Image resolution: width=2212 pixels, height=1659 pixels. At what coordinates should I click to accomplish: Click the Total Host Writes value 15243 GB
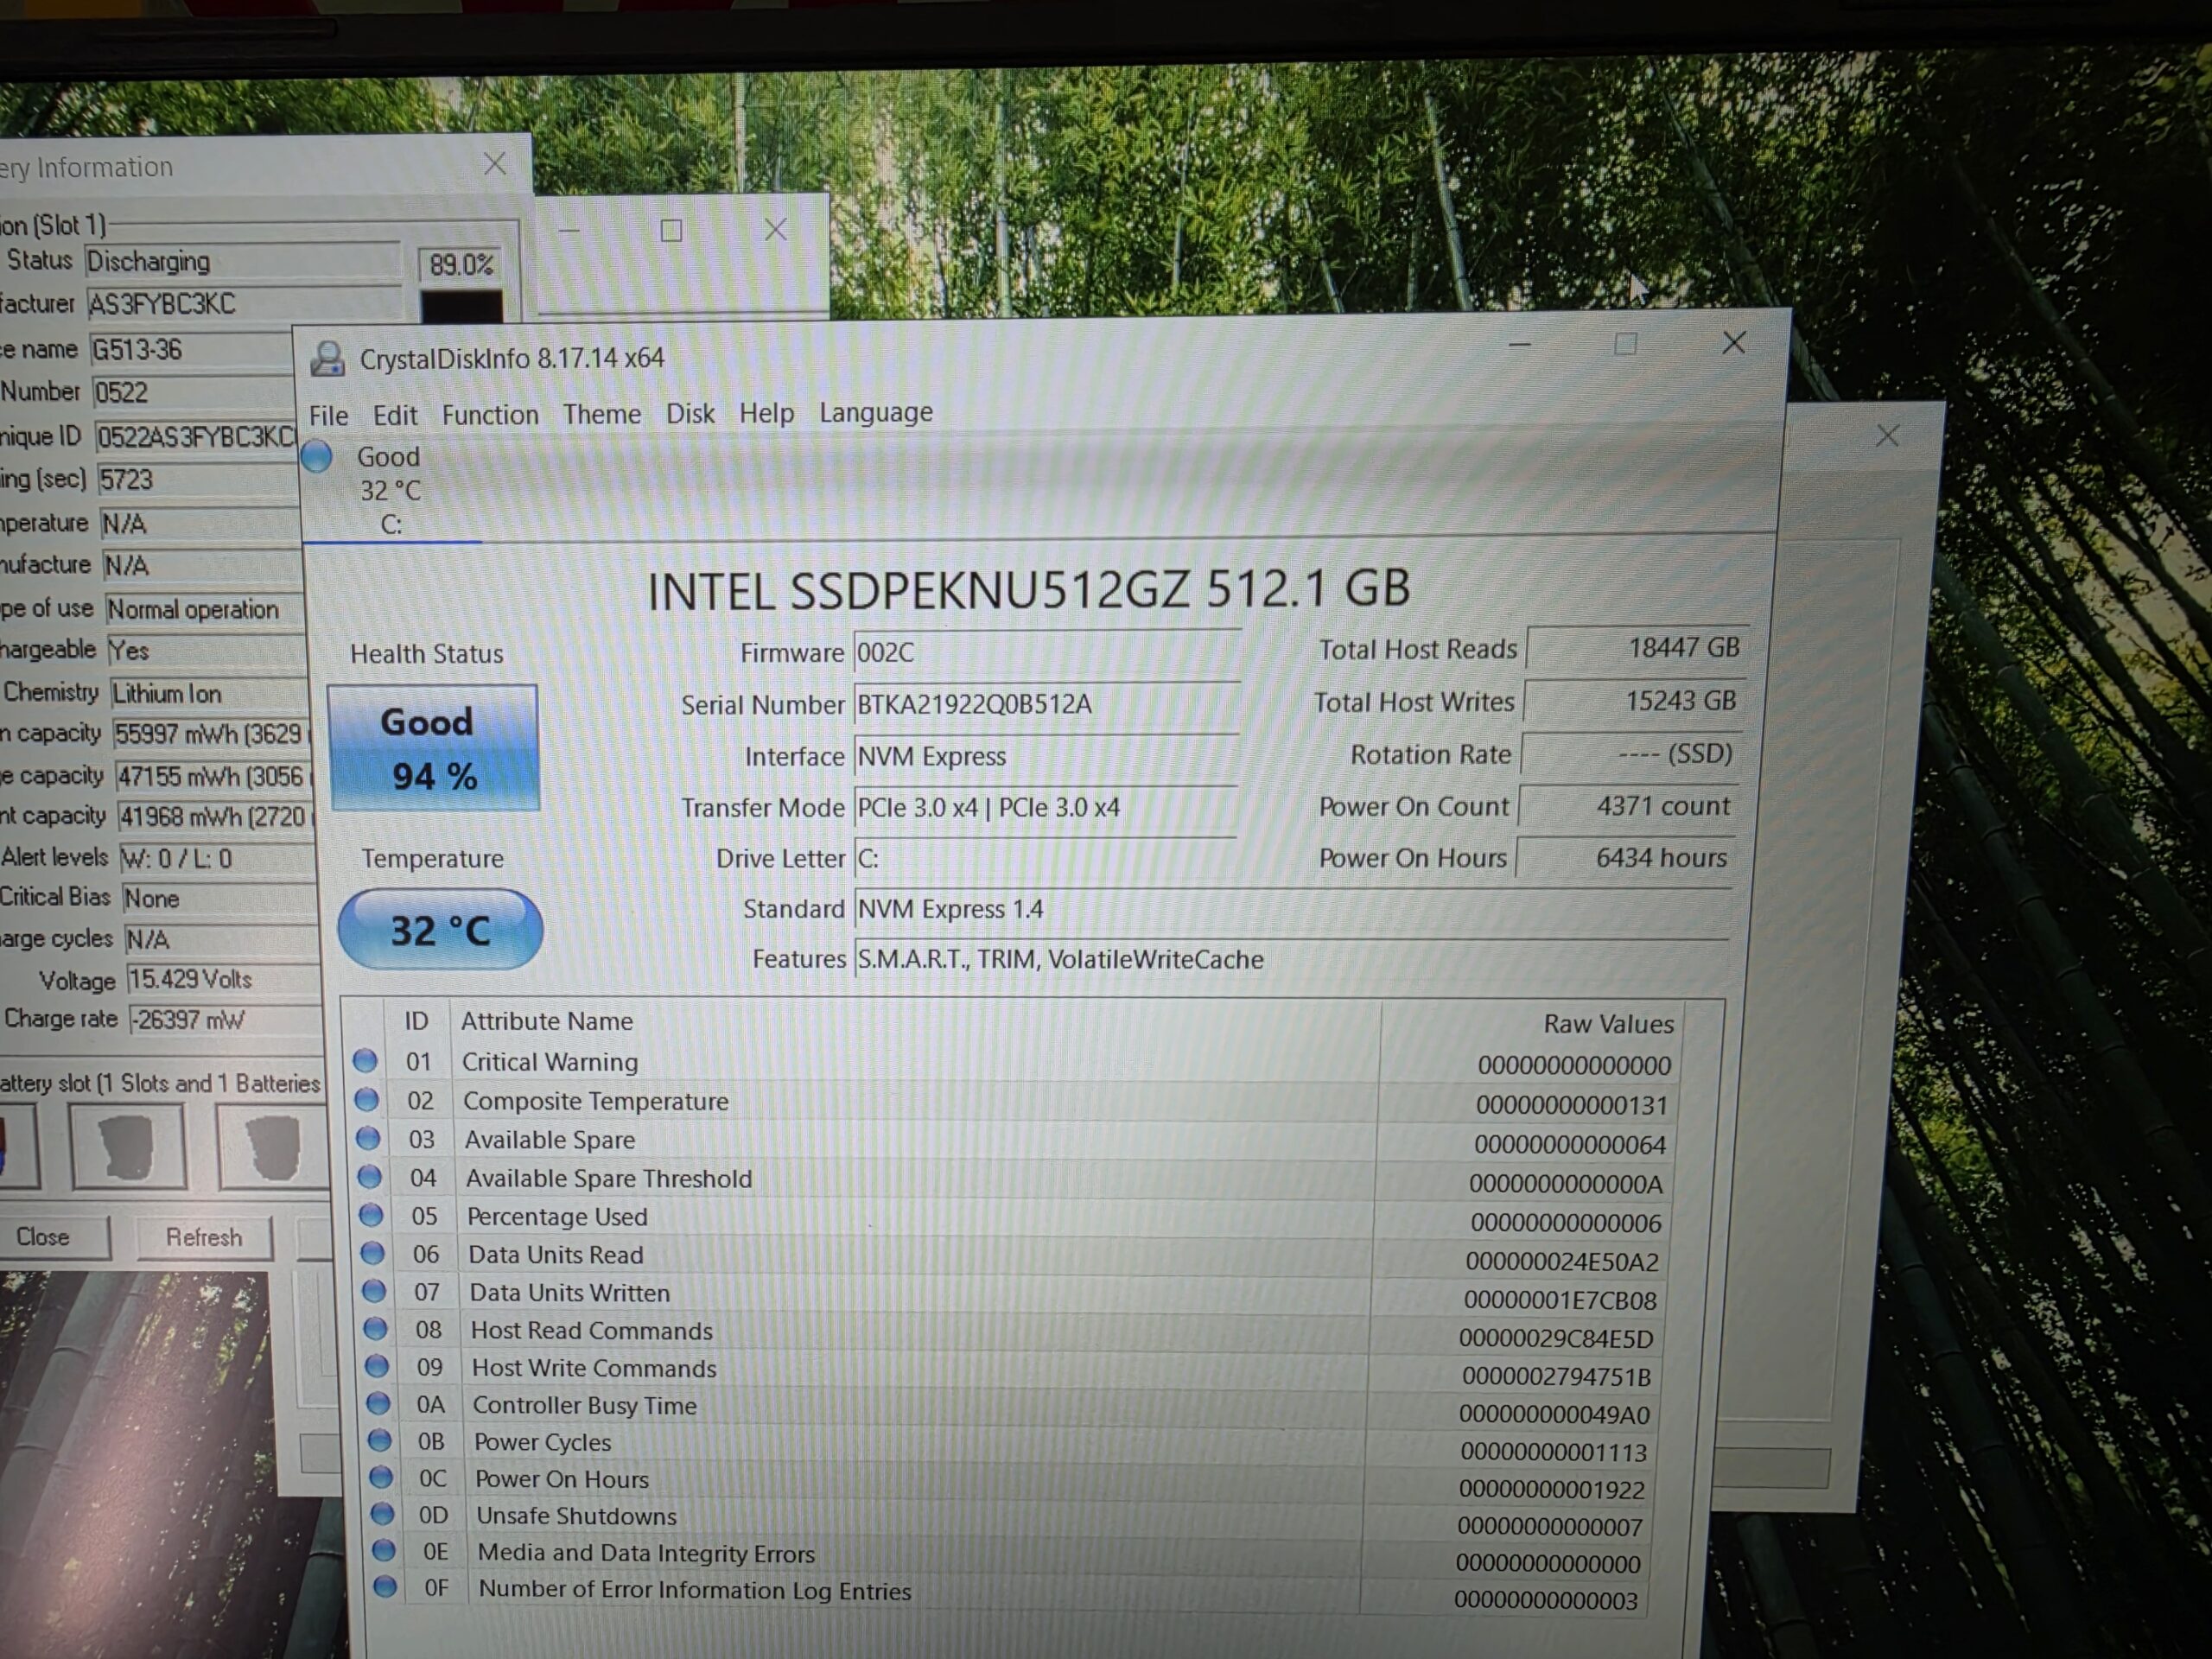pyautogui.click(x=1635, y=701)
